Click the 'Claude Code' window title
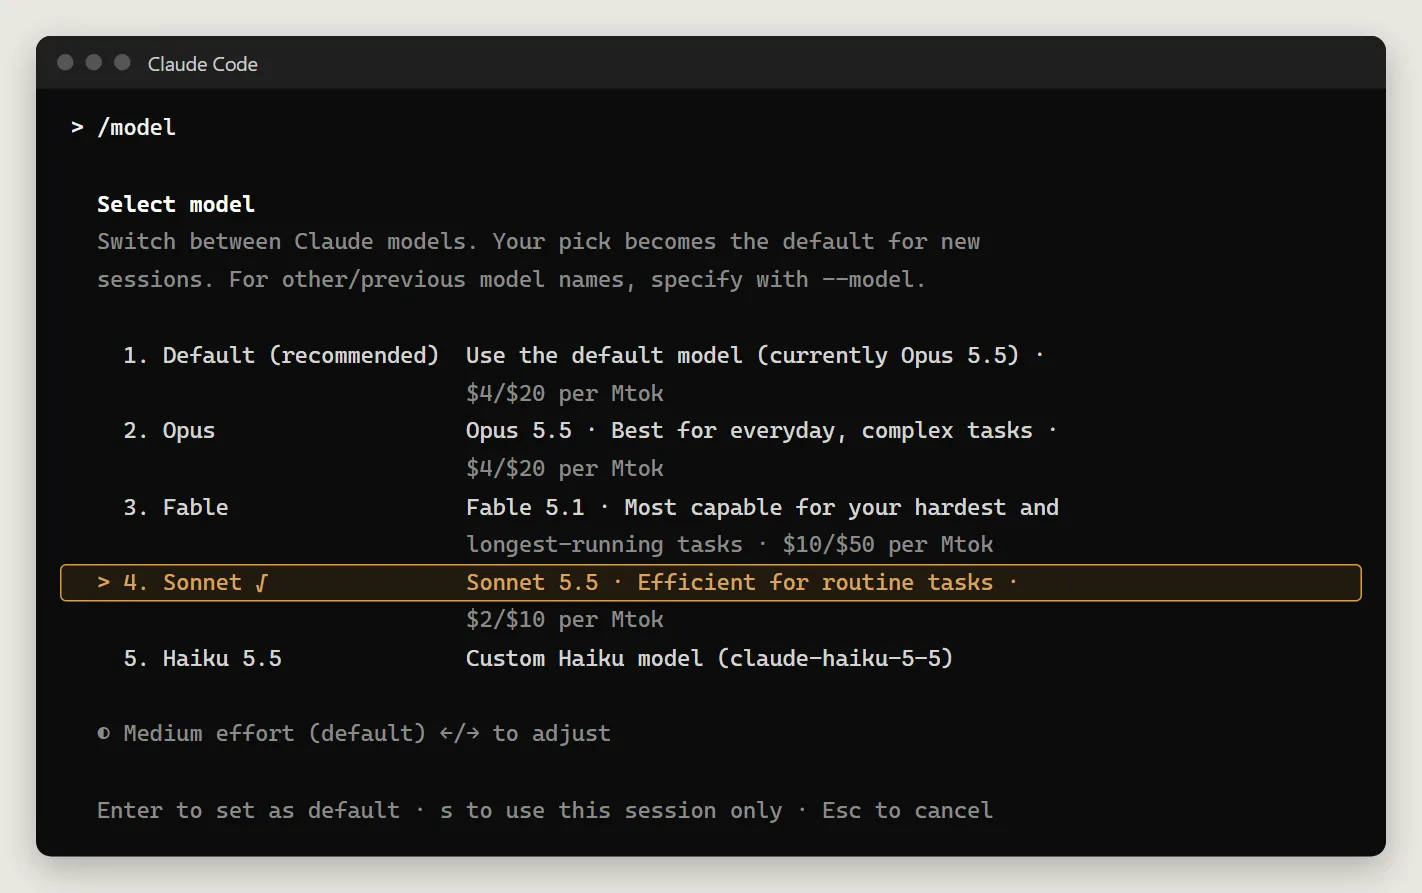Image resolution: width=1422 pixels, height=893 pixels. pyautogui.click(x=203, y=64)
